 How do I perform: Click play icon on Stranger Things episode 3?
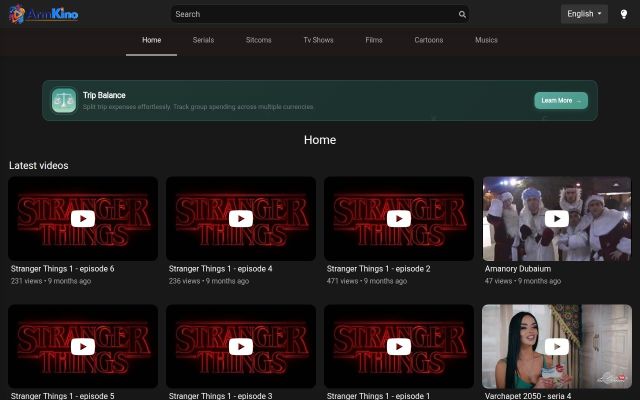241,347
